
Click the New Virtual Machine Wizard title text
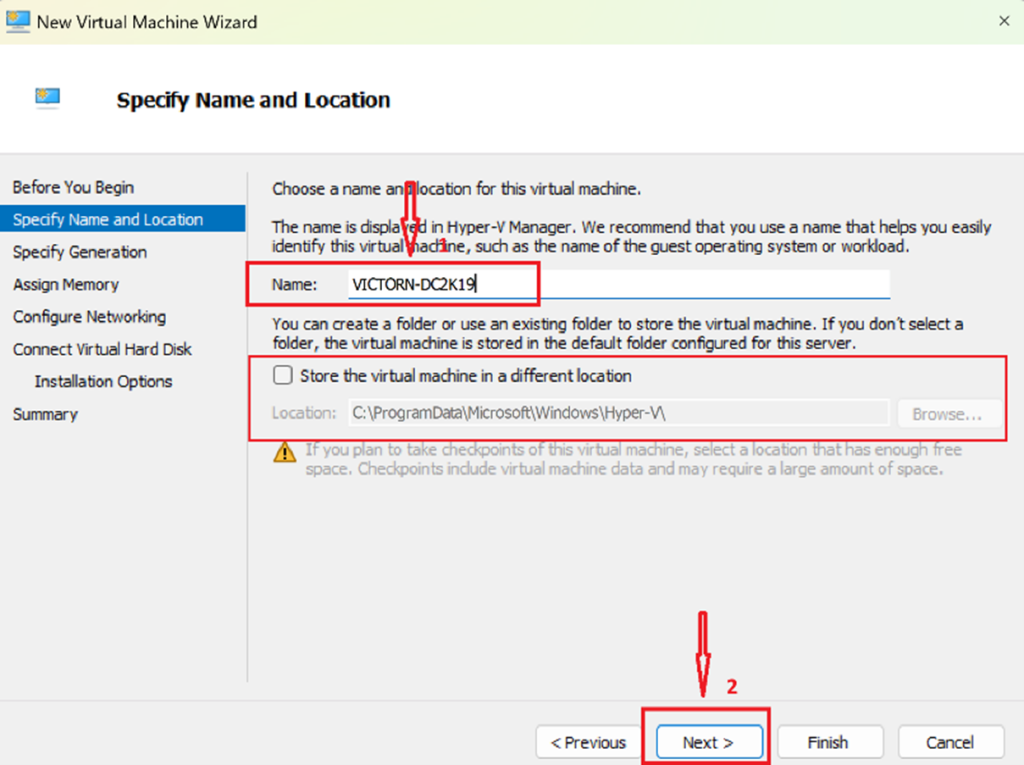click(147, 22)
